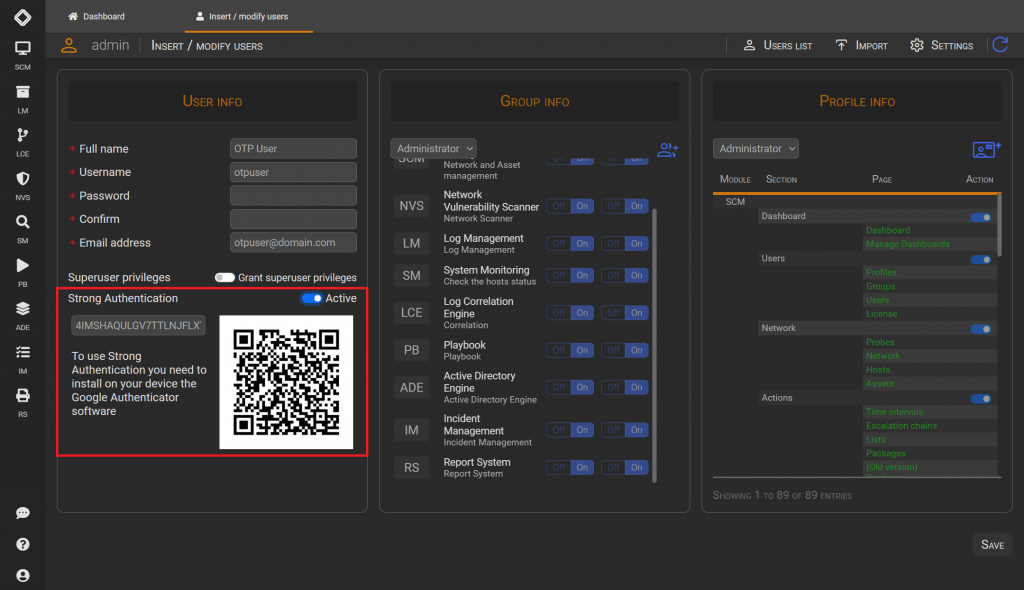Image resolution: width=1024 pixels, height=590 pixels.
Task: Toggle Grant superuser privileges switch
Action: (x=225, y=278)
